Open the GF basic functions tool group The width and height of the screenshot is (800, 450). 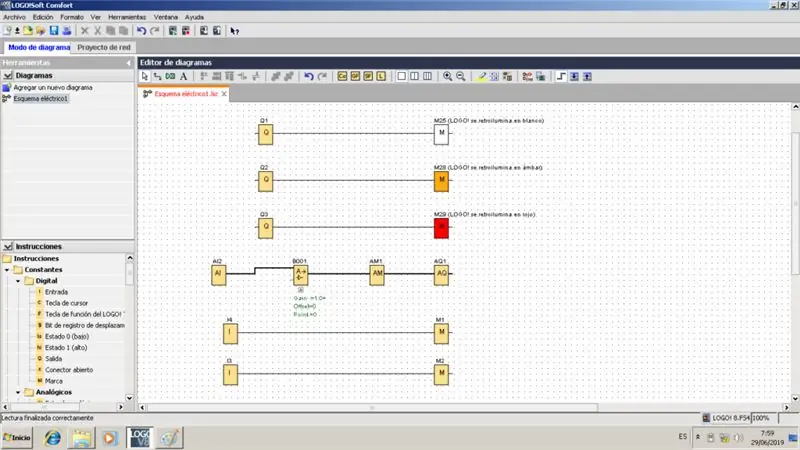[355, 77]
